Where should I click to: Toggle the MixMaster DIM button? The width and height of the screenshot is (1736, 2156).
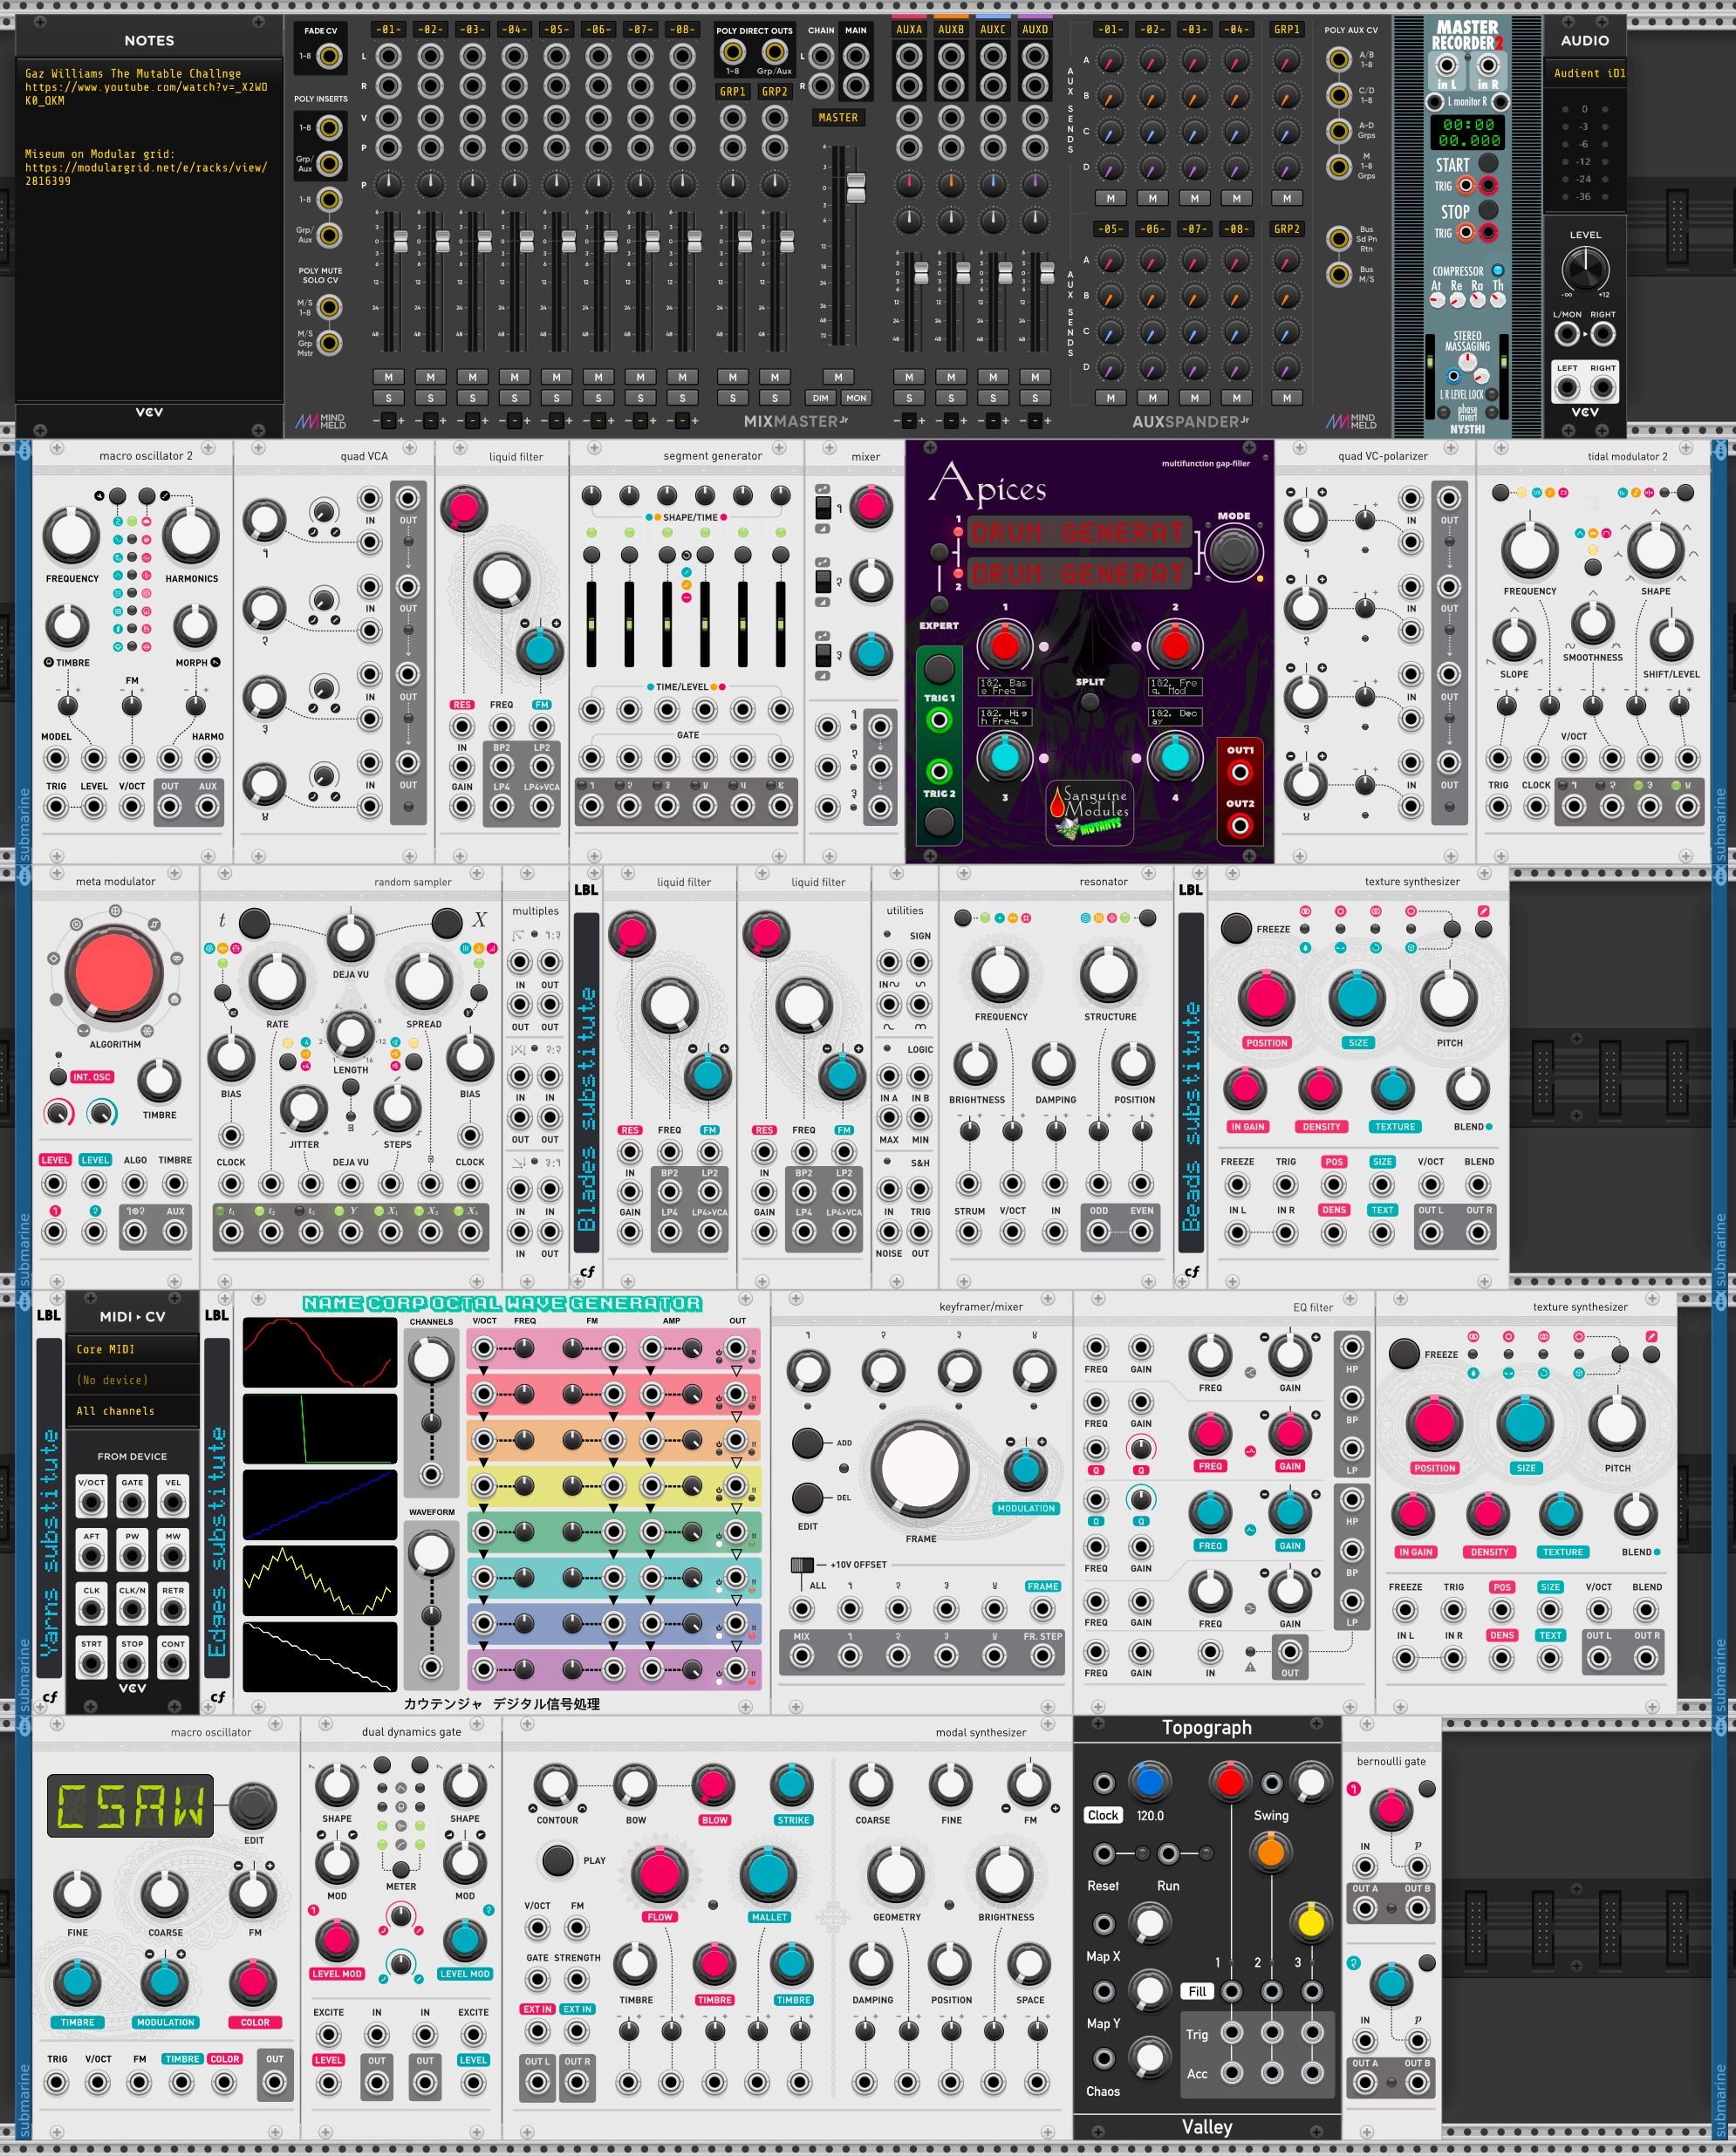coord(820,398)
